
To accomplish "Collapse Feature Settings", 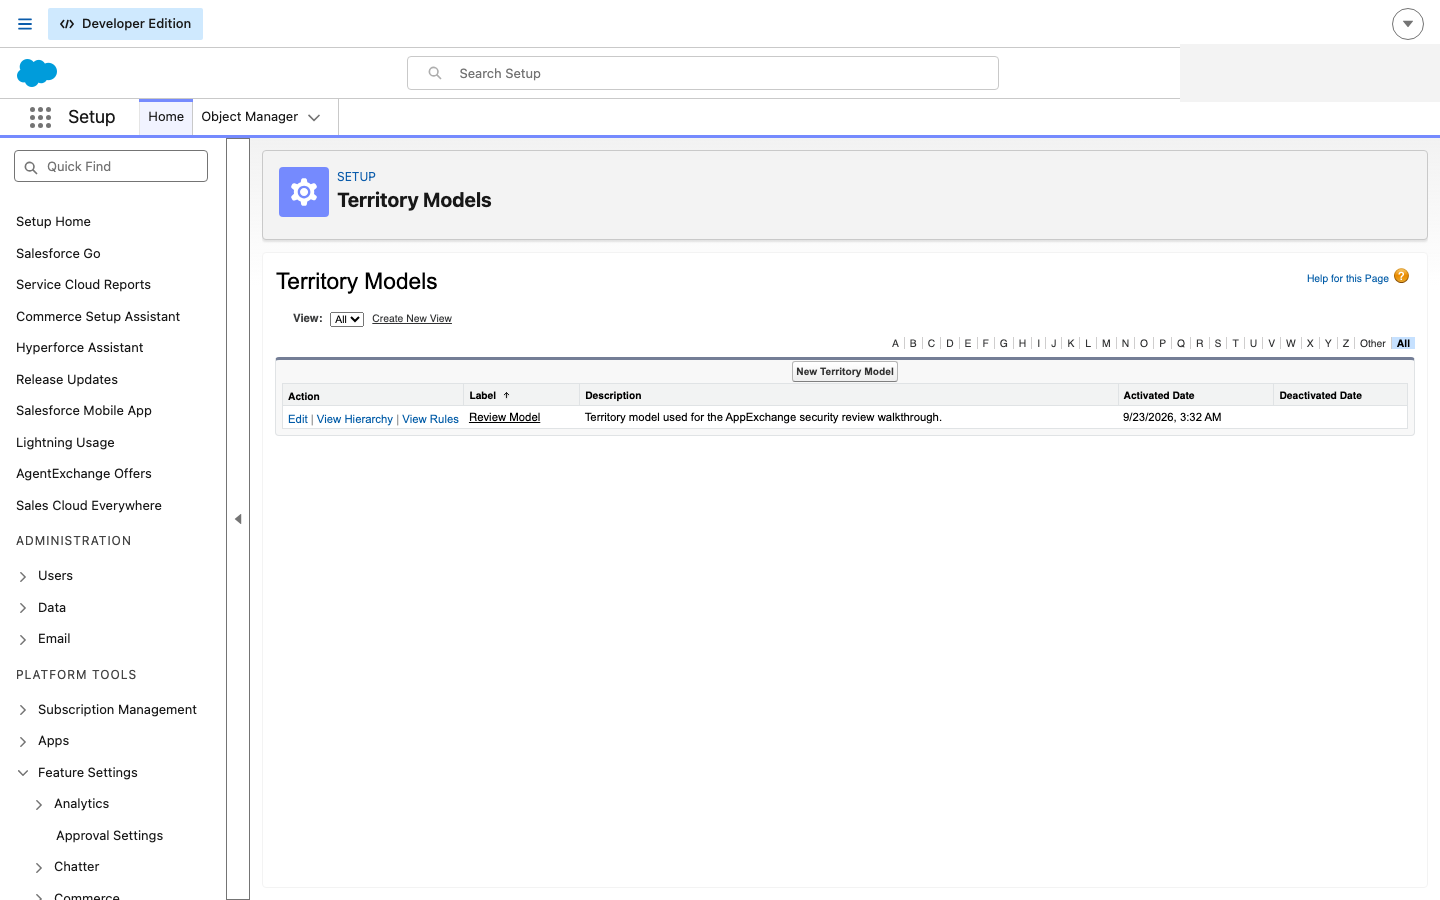I will [x=23, y=773].
